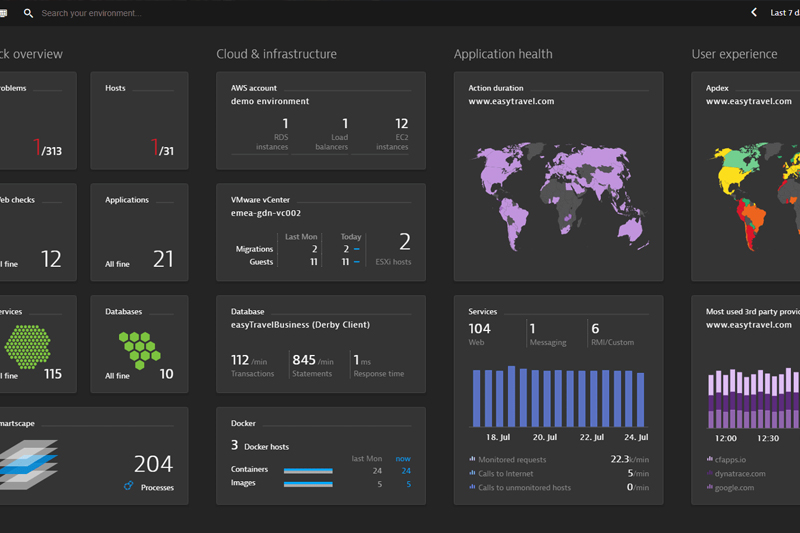Click chart icon beside Calls to Internet

click(472, 473)
